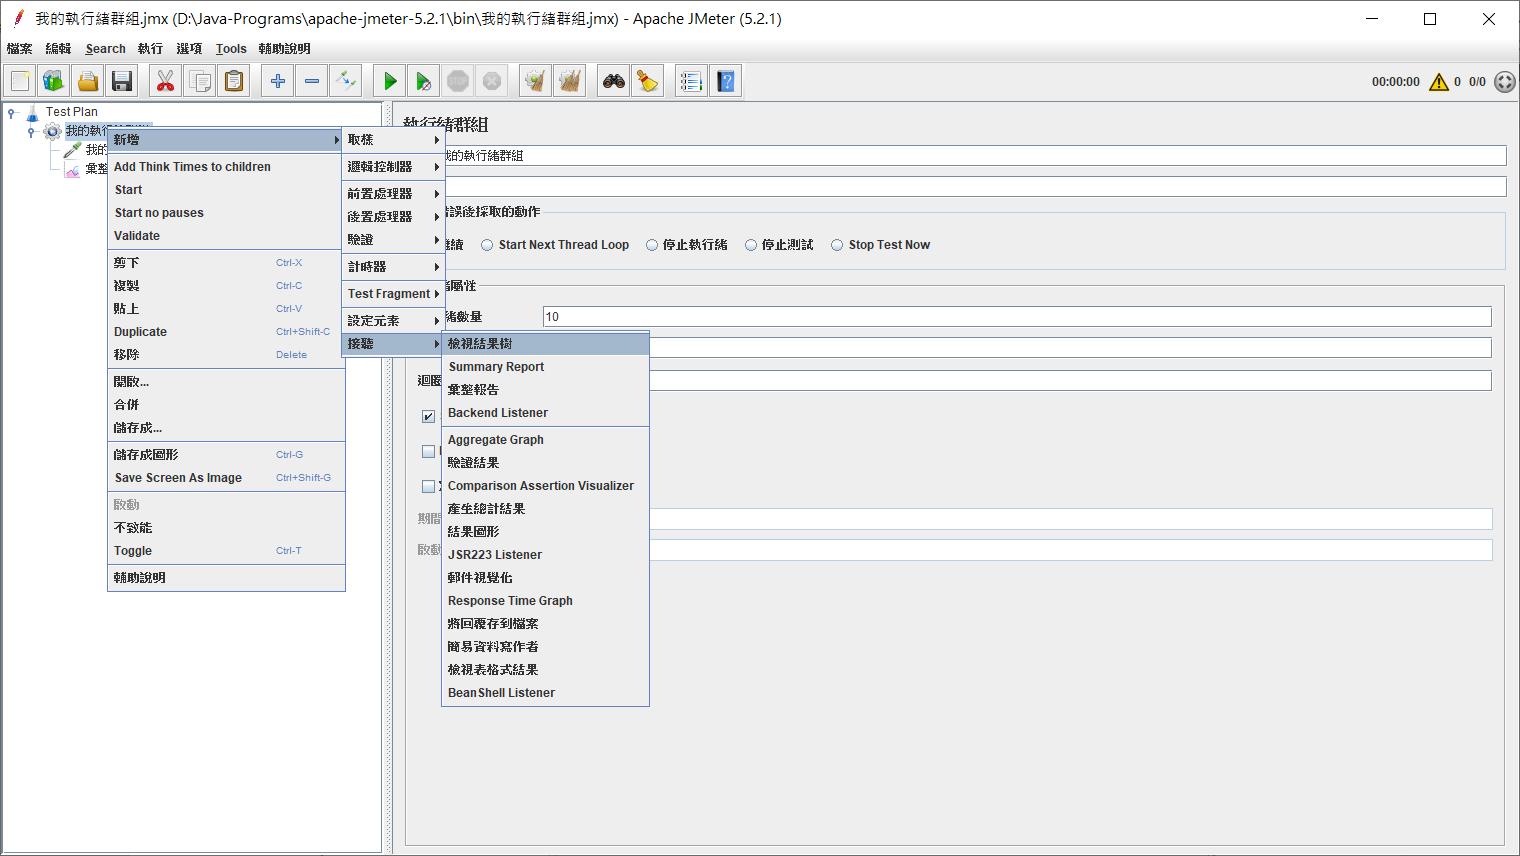
Task: Open the Tools menu
Action: 231,48
